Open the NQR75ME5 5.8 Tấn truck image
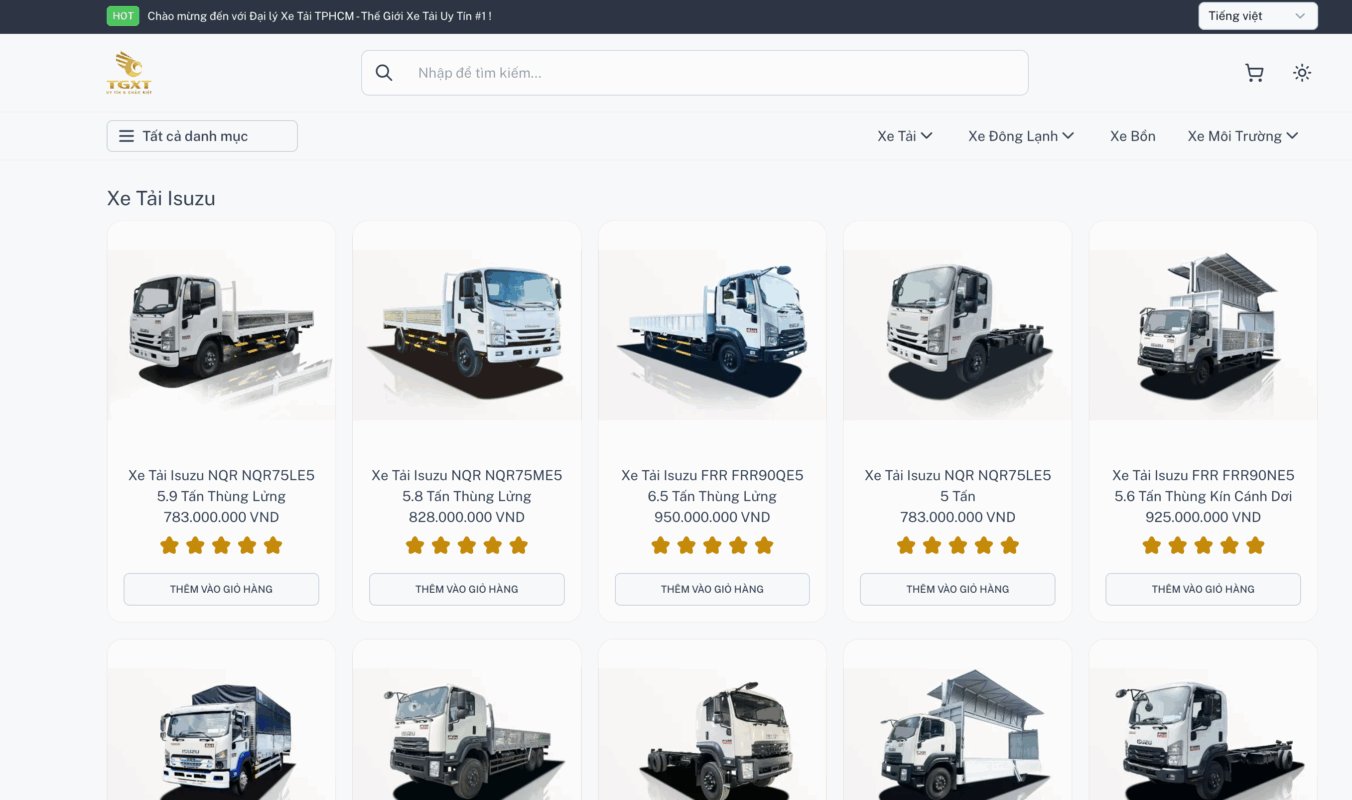The image size is (1352, 800). click(467, 335)
